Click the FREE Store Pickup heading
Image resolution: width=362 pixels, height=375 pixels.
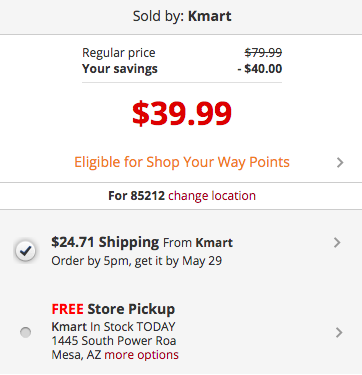click(x=113, y=309)
